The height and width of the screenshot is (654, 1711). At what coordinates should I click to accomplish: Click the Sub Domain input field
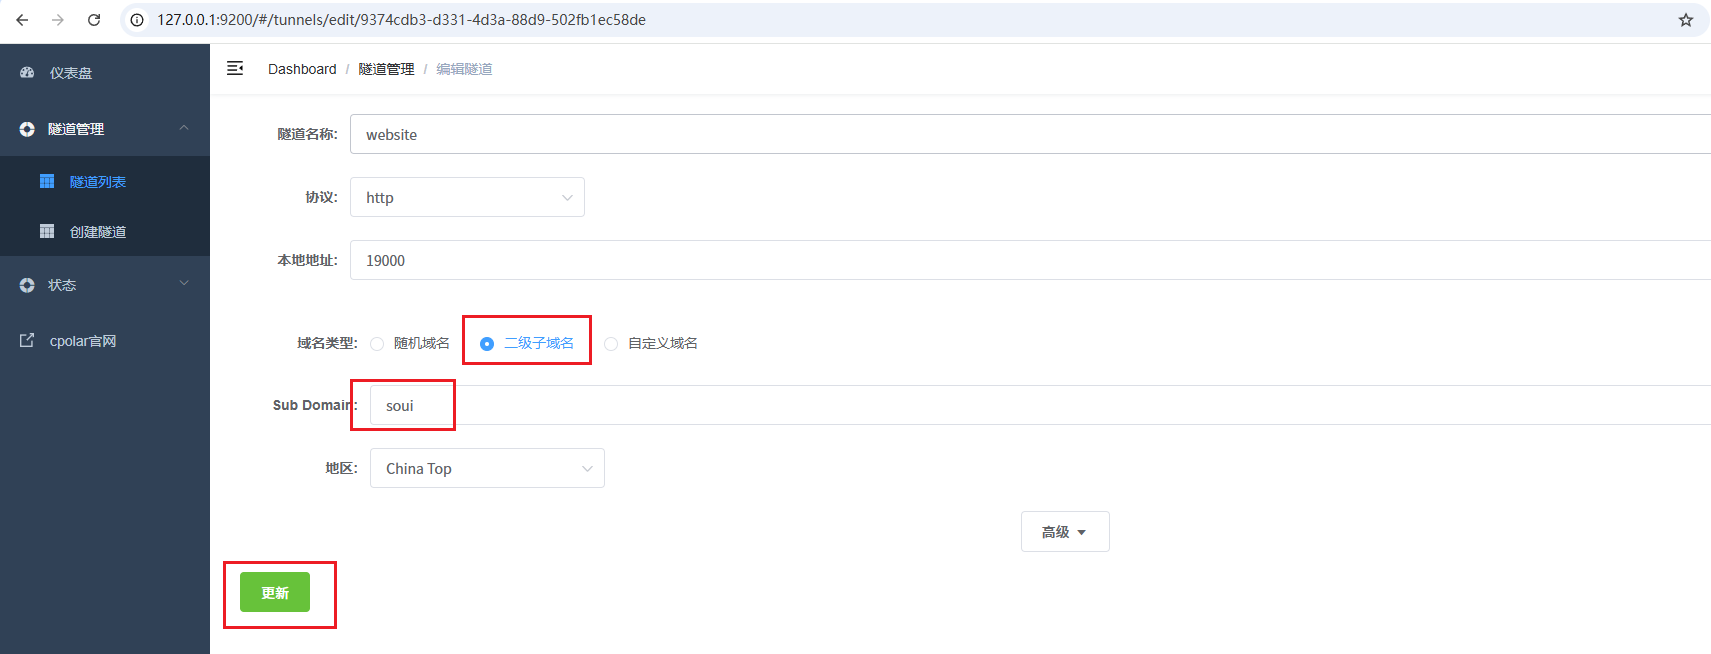[x=1000, y=406]
